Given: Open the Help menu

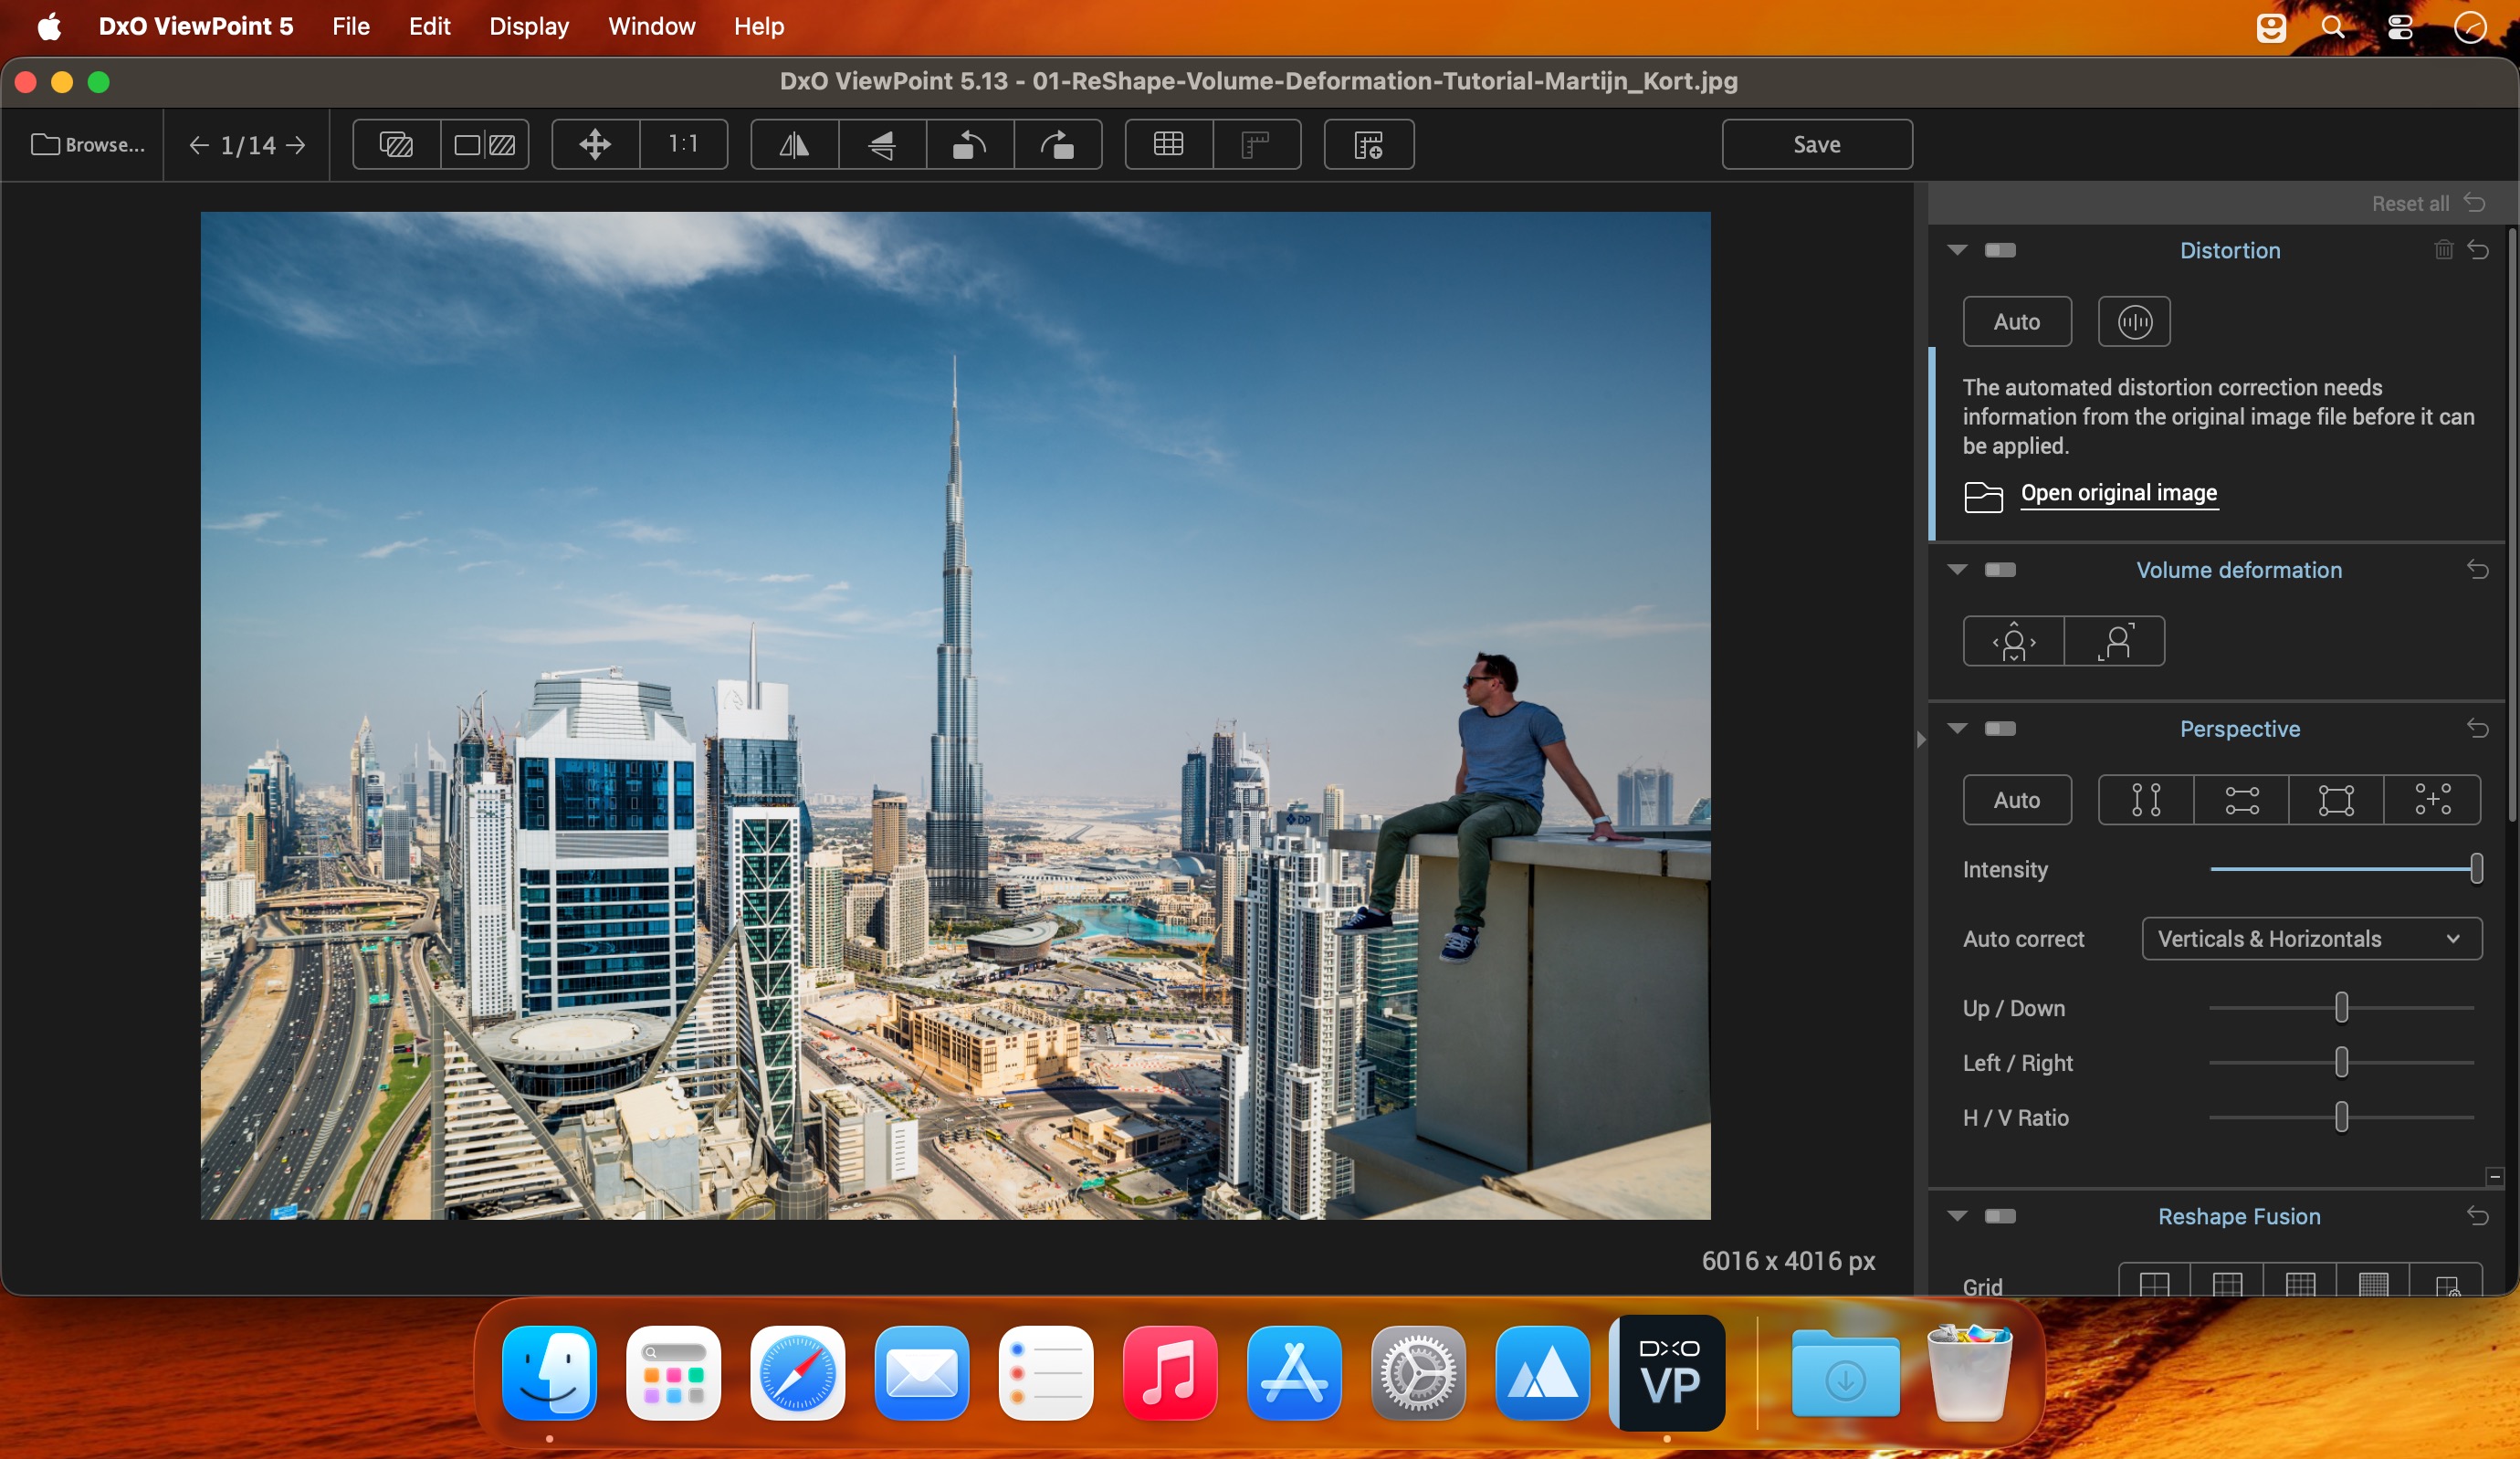Looking at the screenshot, I should pos(759,26).
